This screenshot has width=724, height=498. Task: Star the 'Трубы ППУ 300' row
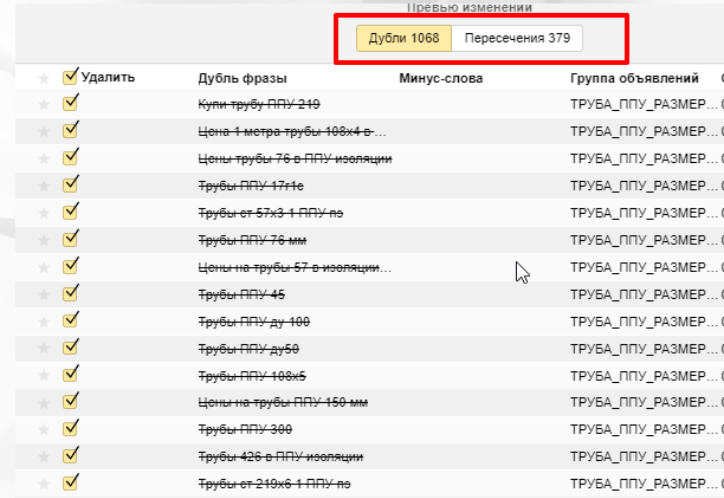pos(43,430)
